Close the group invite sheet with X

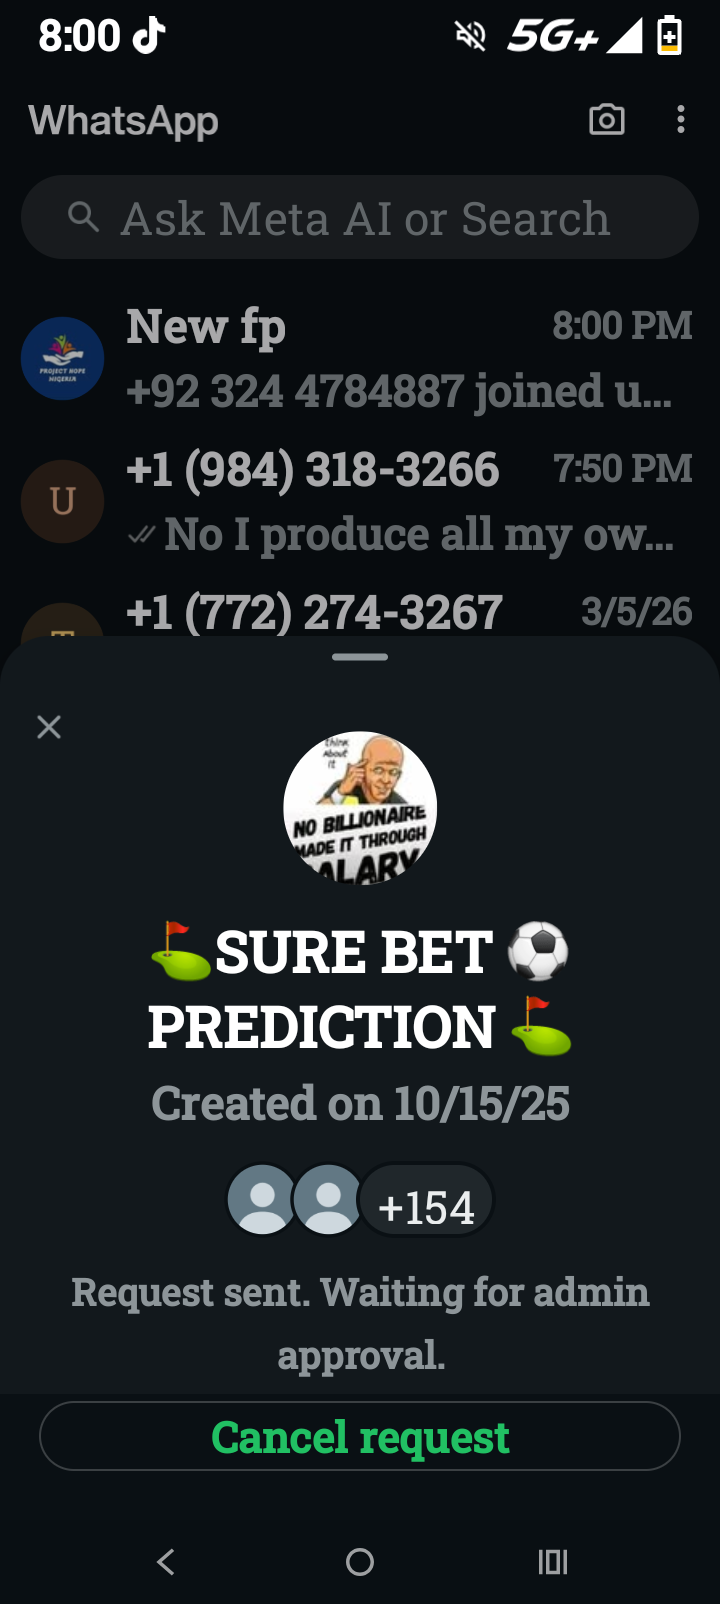(49, 727)
